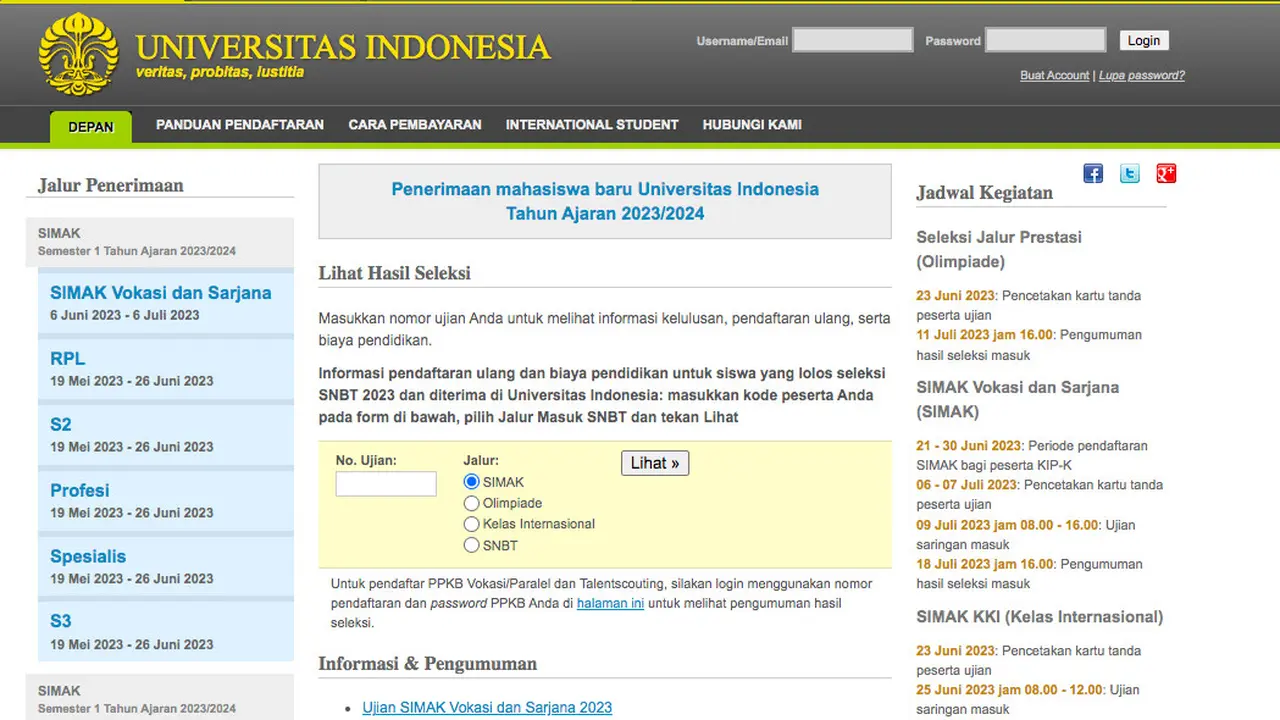Screen dimensions: 1280x720
Task: Open Ujian SIMAK Vokasi dan Sarjana 2023
Action: pyautogui.click(x=487, y=707)
